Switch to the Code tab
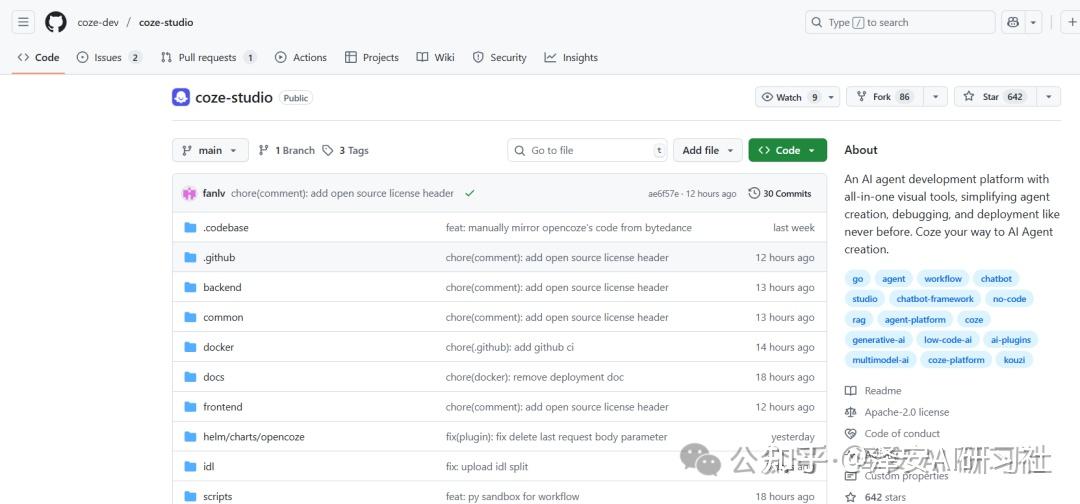Image resolution: width=1080 pixels, height=504 pixels. coord(39,57)
